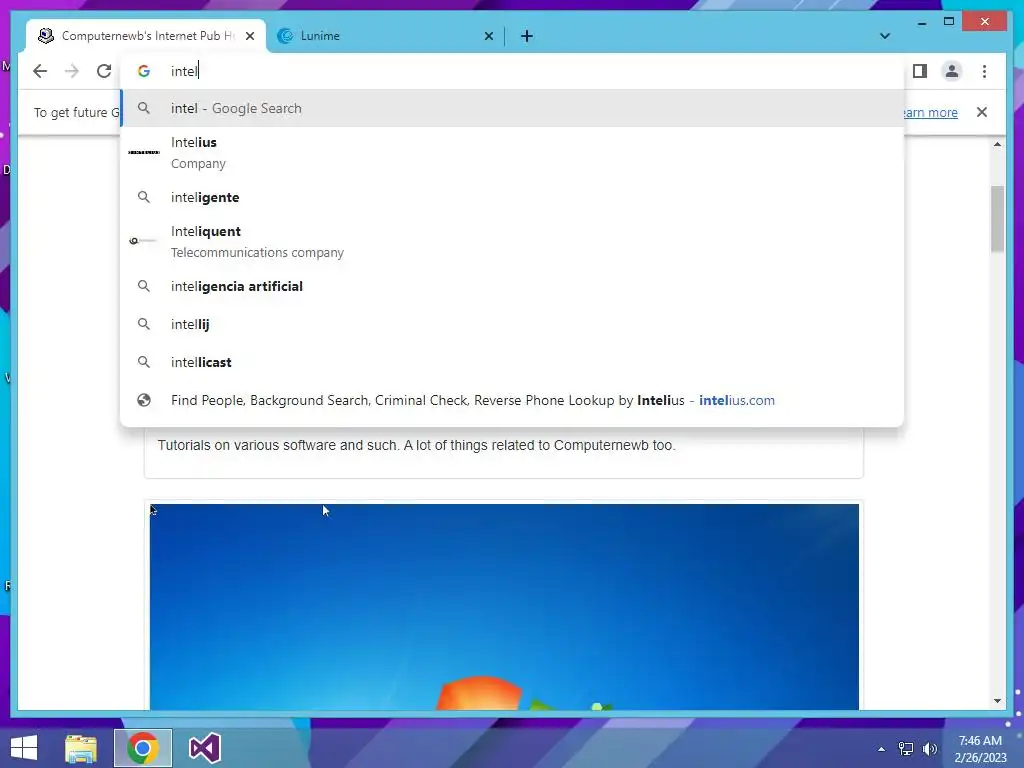This screenshot has width=1024, height=768.
Task: Click the magnifier icon beside intellicast
Action: coord(144,362)
